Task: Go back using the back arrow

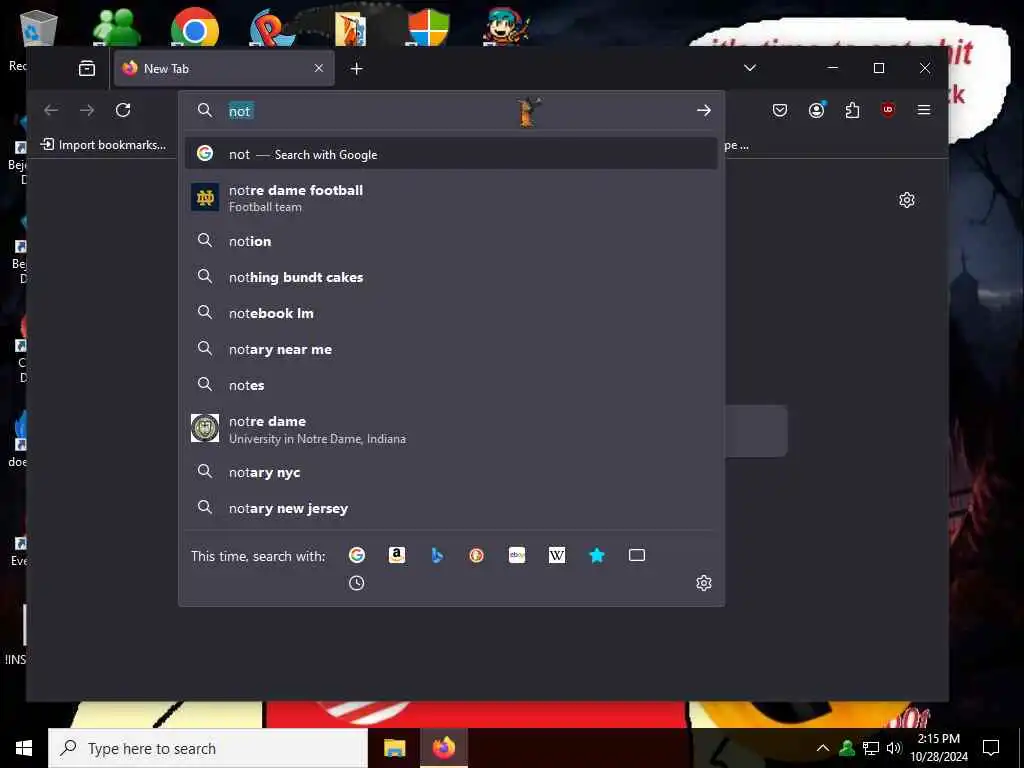Action: pos(51,110)
